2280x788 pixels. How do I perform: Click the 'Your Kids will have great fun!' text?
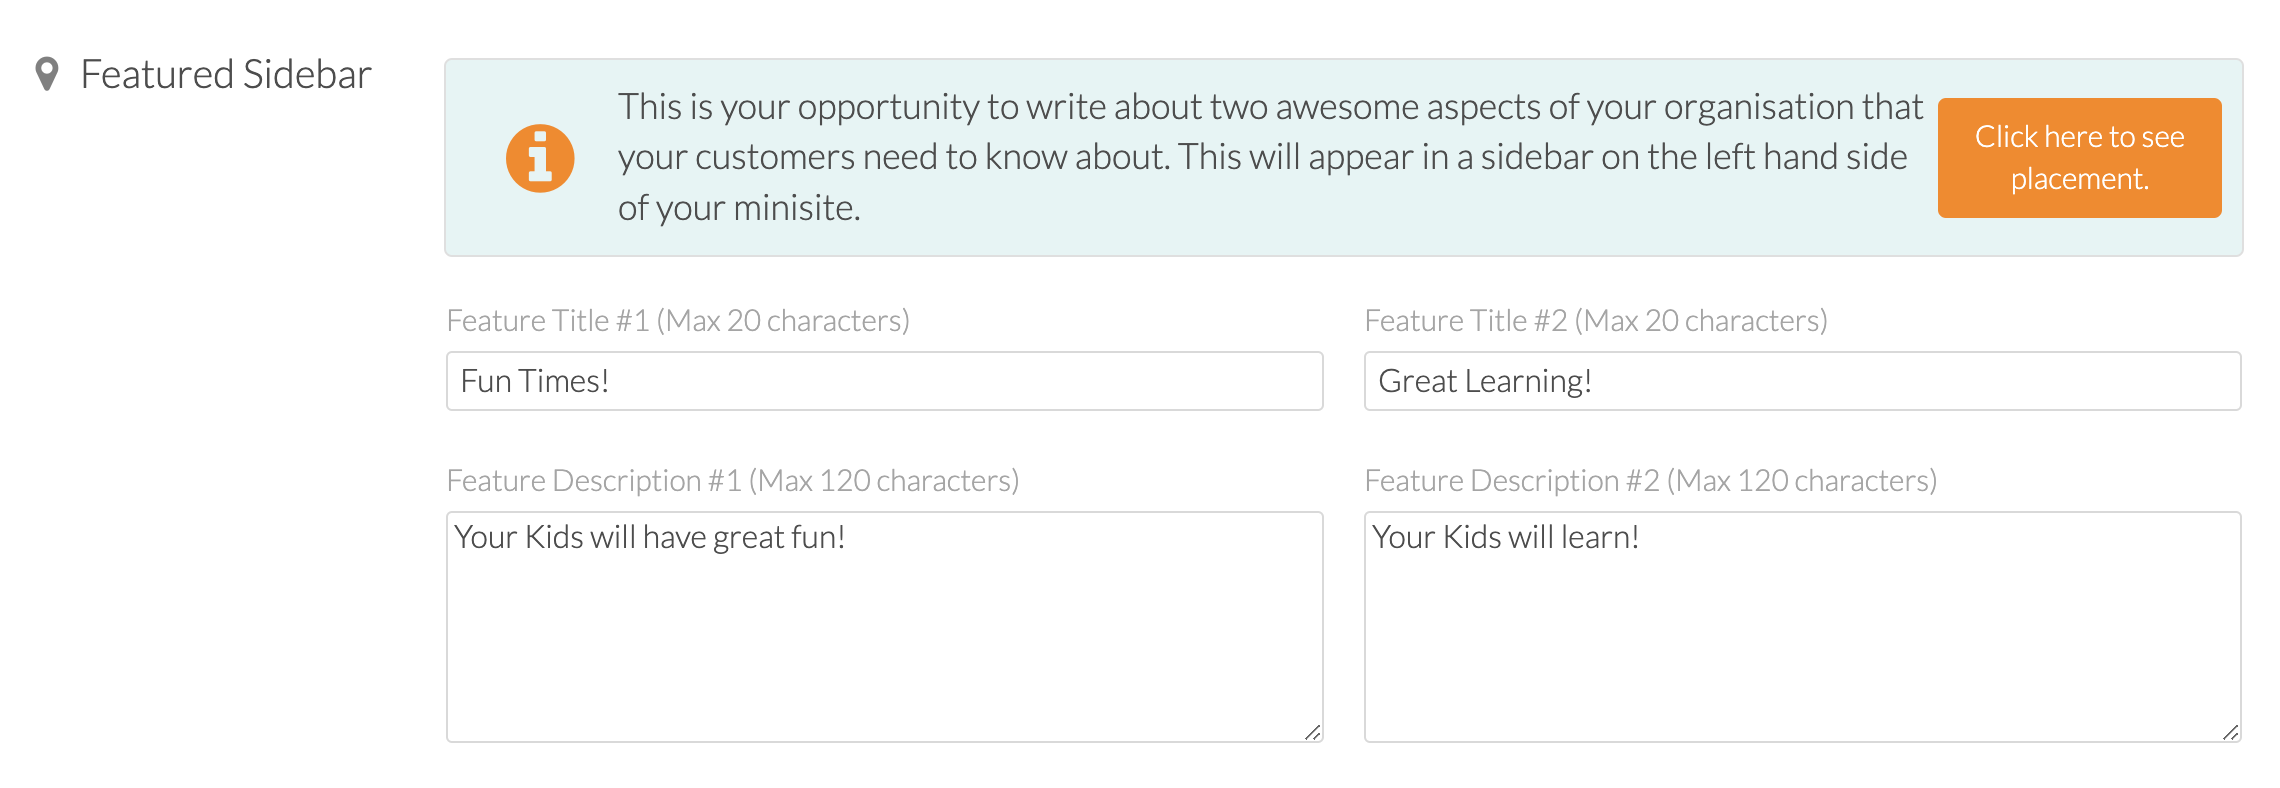click(650, 537)
